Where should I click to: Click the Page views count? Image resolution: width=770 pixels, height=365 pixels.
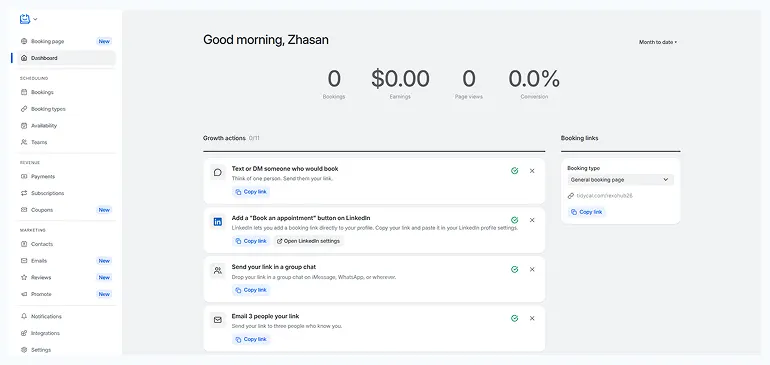point(469,79)
